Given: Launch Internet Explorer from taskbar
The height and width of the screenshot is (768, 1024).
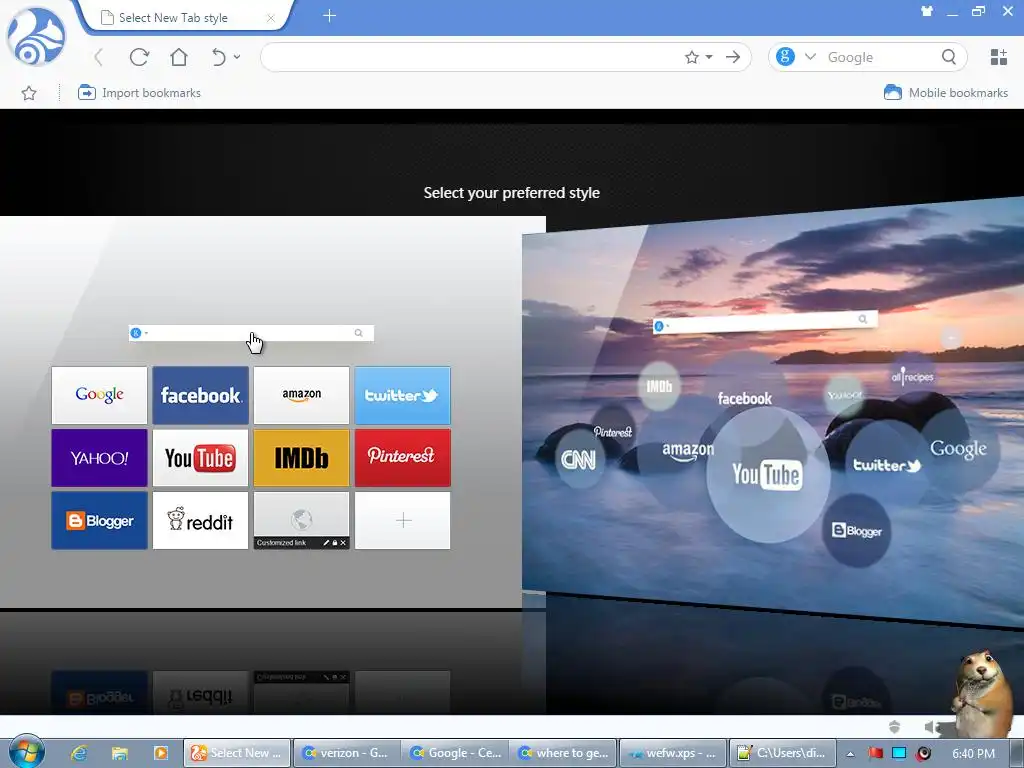Looking at the screenshot, I should (79, 753).
